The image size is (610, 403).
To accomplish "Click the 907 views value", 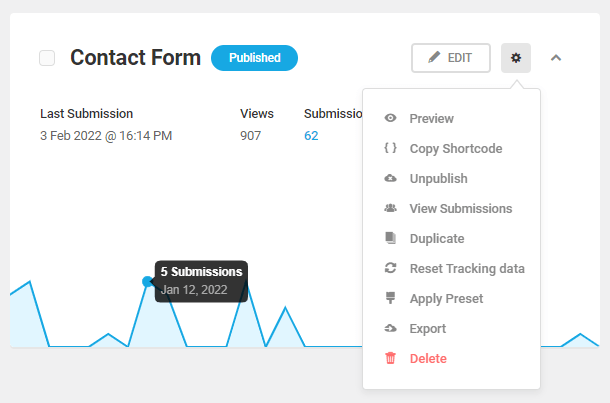I will point(251,136).
